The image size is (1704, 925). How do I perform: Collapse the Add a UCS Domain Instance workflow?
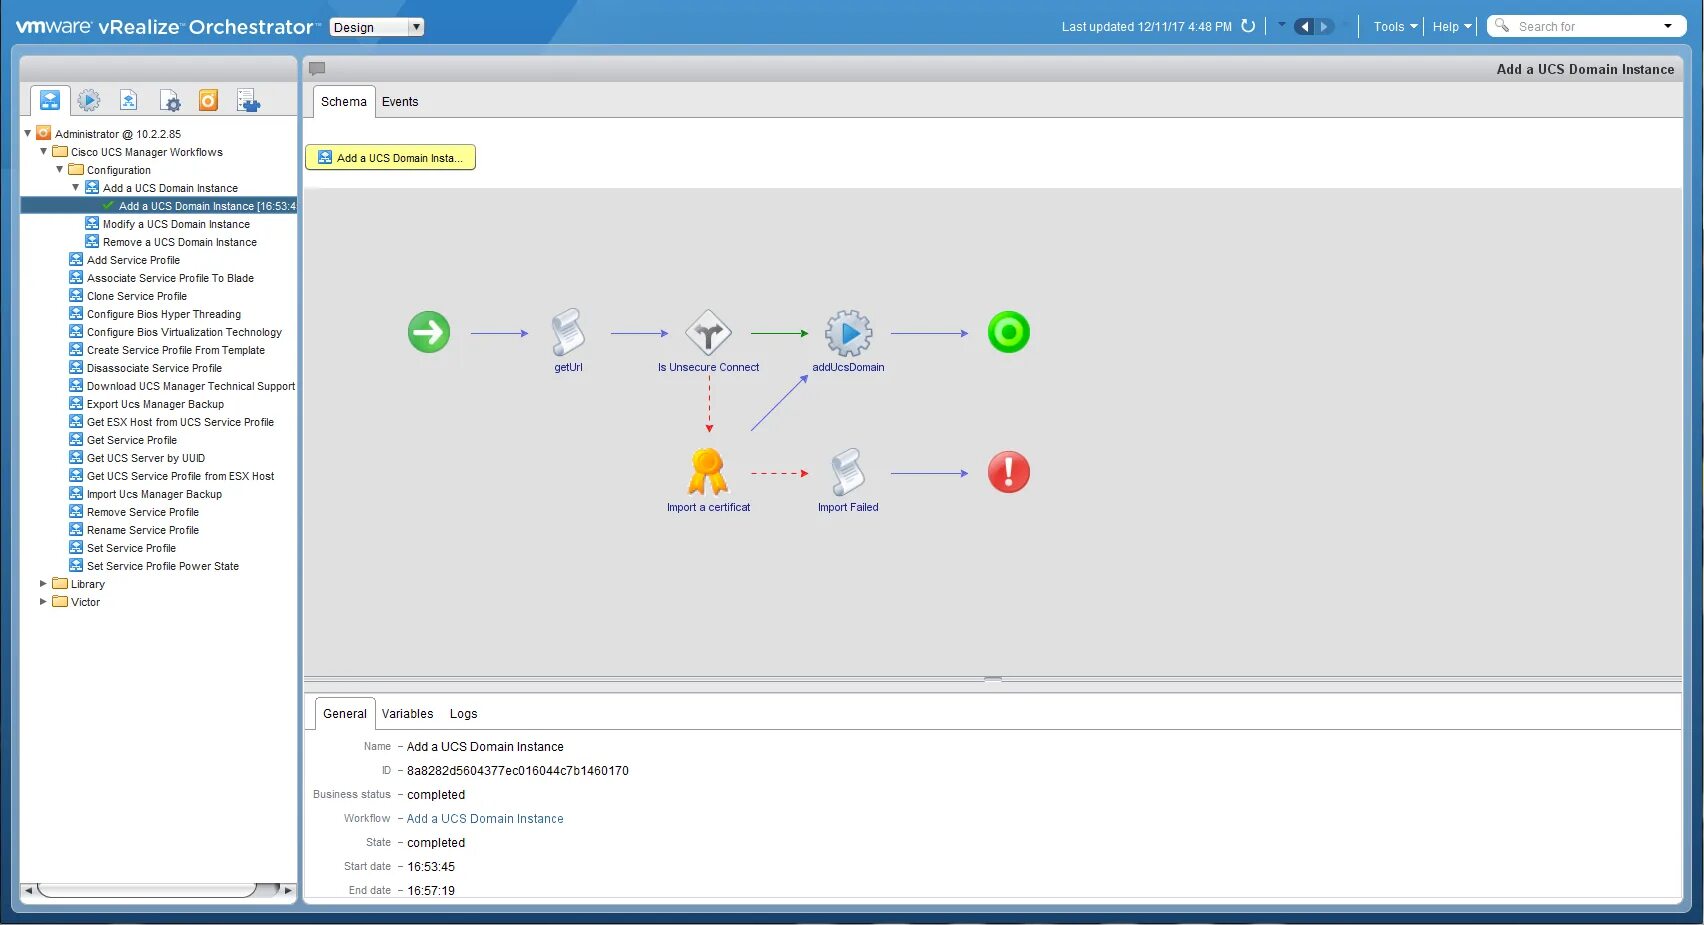76,188
